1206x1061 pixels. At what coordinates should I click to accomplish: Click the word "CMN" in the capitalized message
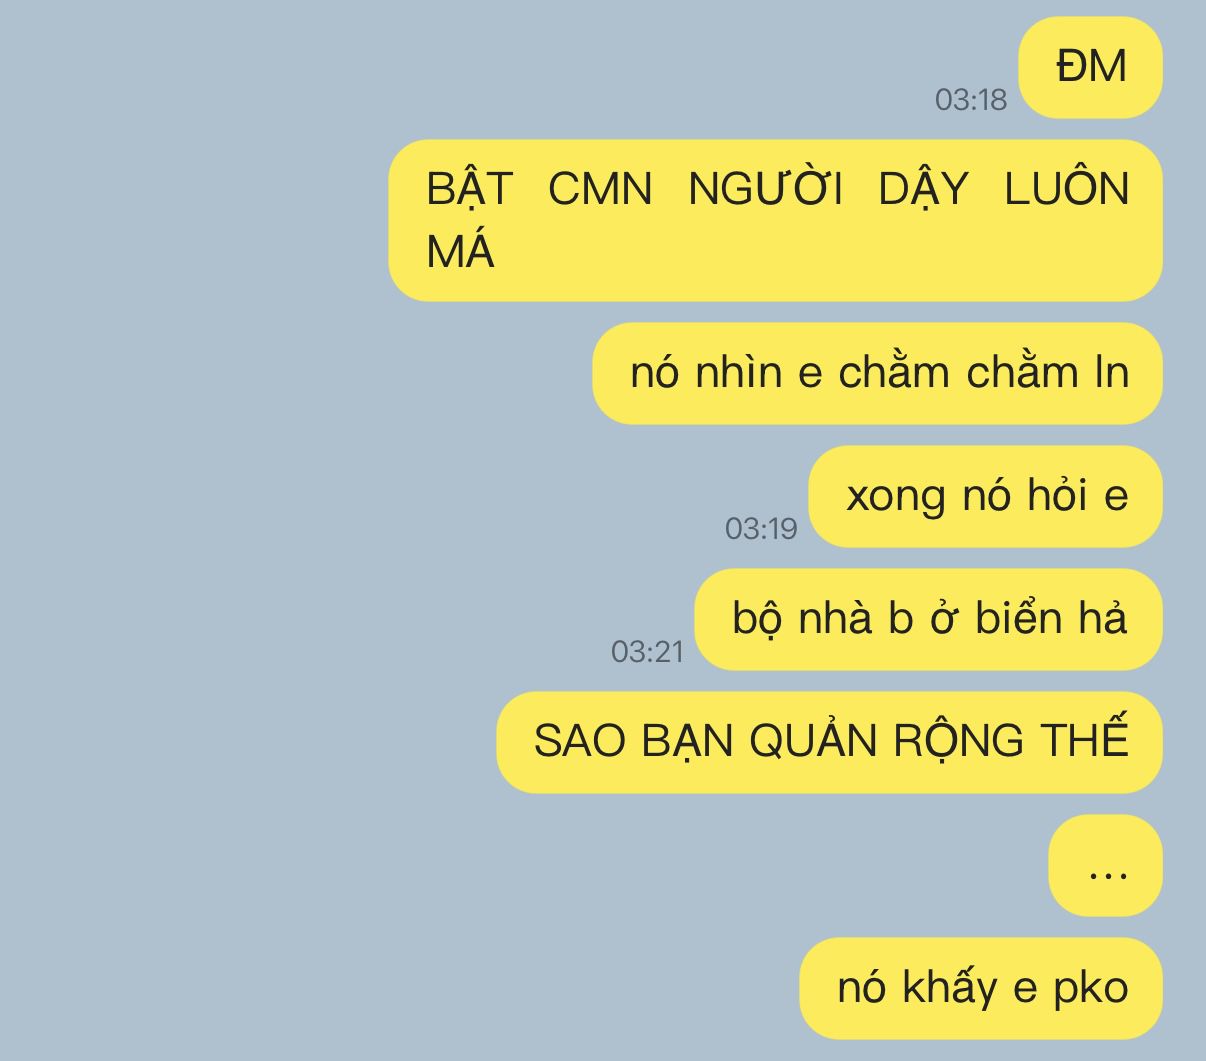pyautogui.click(x=600, y=189)
